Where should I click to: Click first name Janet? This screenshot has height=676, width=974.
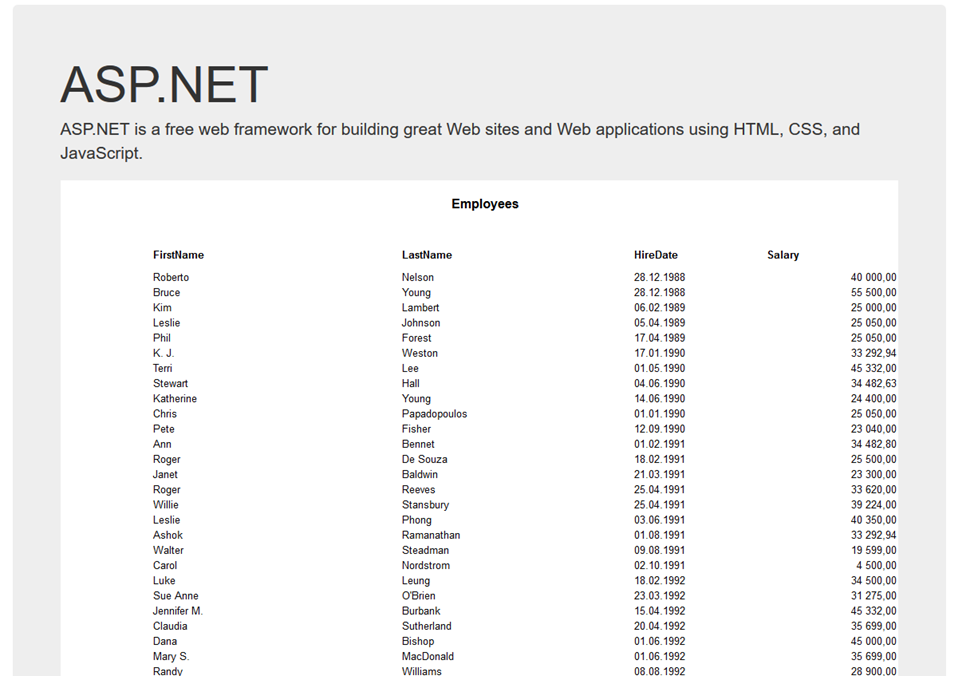pos(165,474)
